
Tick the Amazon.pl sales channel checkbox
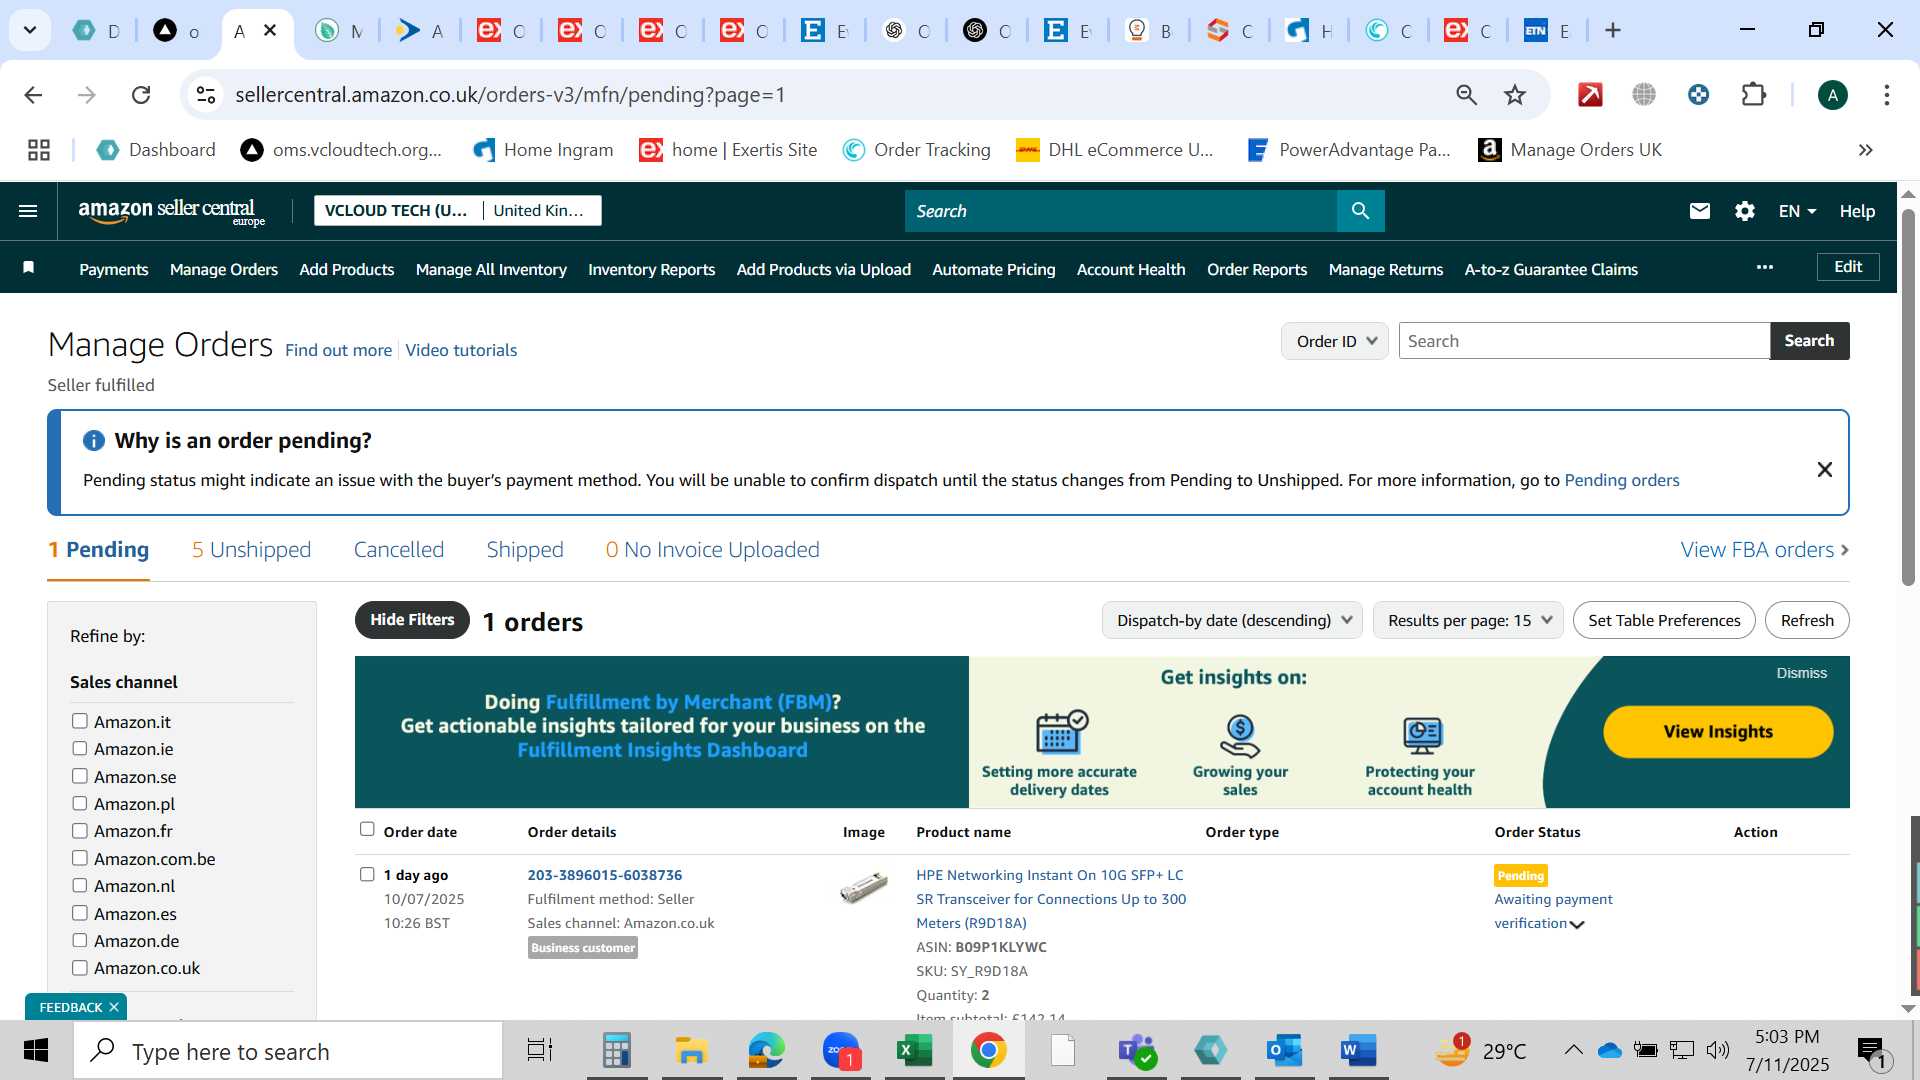tap(80, 803)
